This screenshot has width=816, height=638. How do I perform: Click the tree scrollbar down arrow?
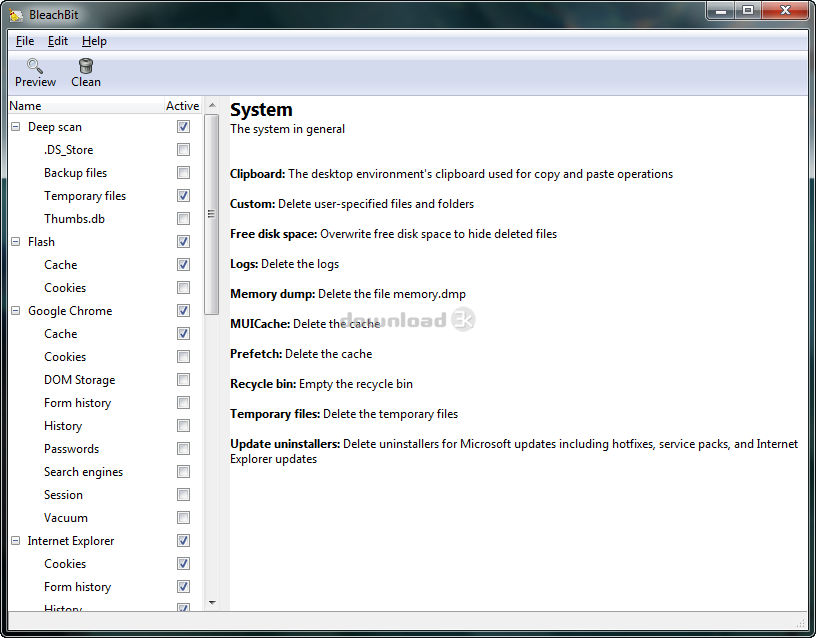tap(212, 603)
